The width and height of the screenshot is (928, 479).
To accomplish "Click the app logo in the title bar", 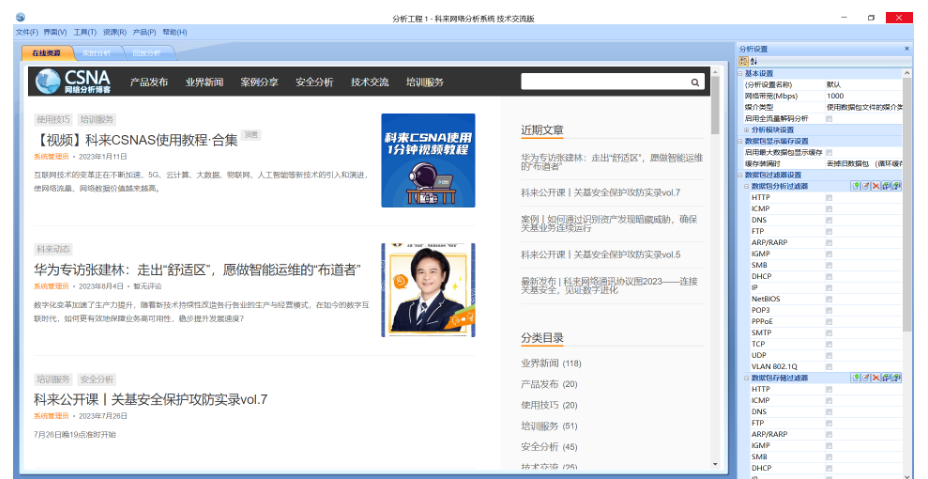I will pyautogui.click(x=21, y=17).
